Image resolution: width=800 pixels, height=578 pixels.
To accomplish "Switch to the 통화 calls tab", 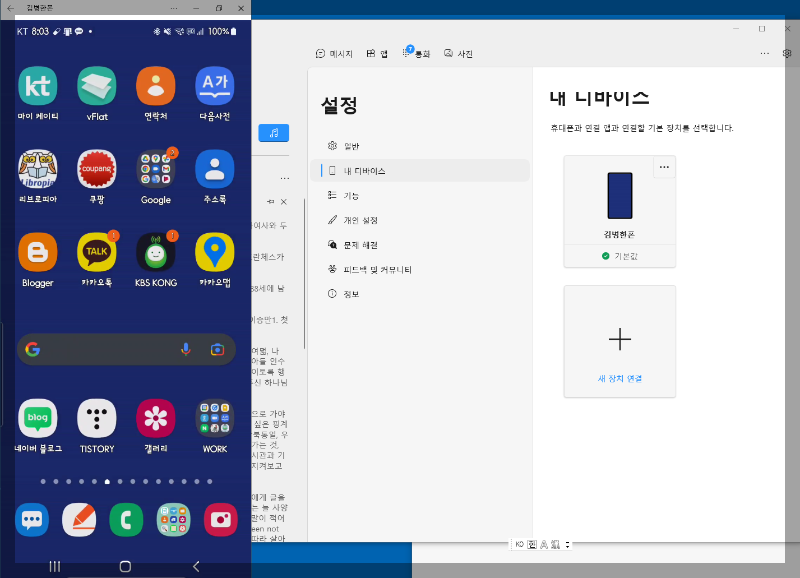I will [x=416, y=53].
